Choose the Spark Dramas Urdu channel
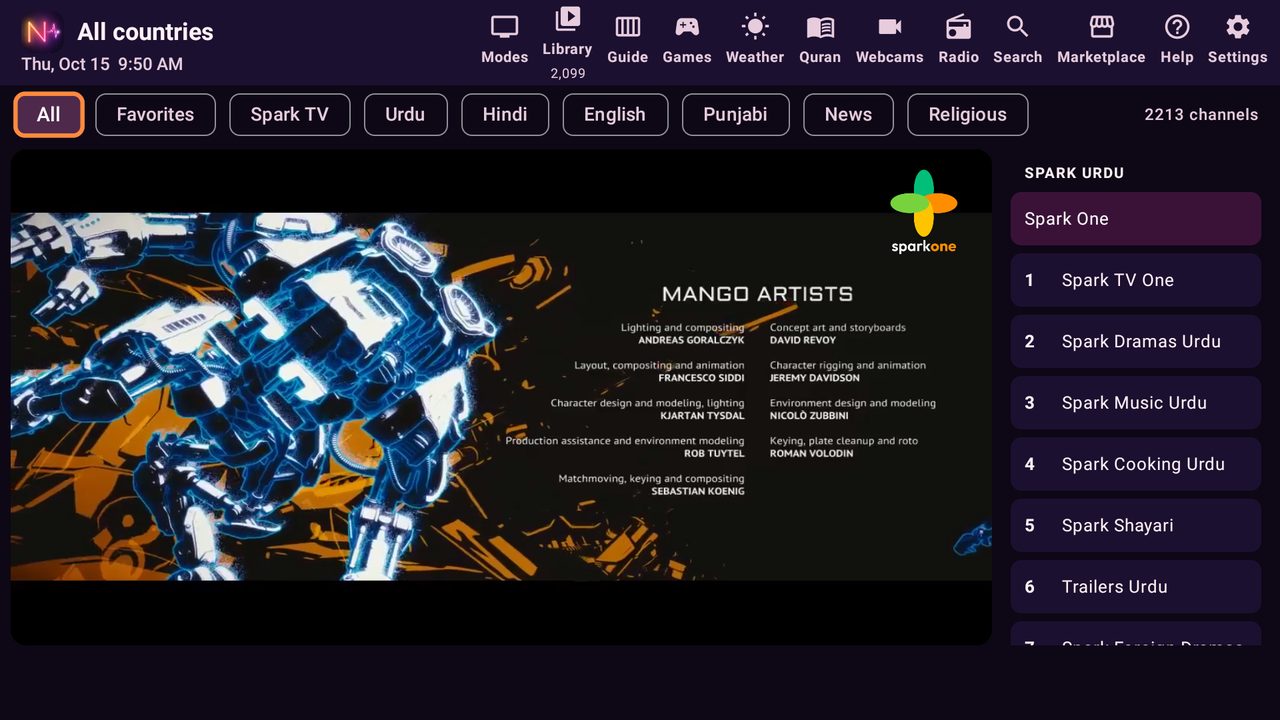Viewport: 1280px width, 720px height. pos(1136,341)
